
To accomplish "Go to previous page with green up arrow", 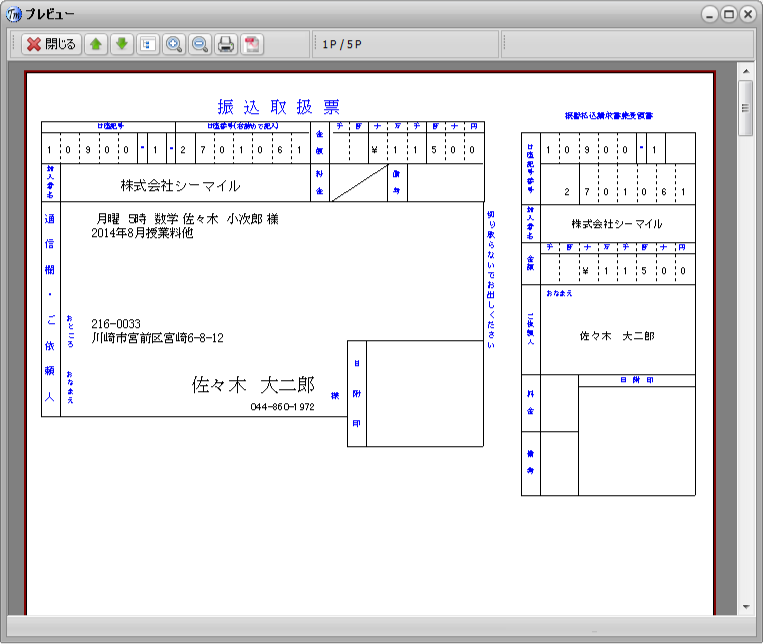I will coord(96,44).
